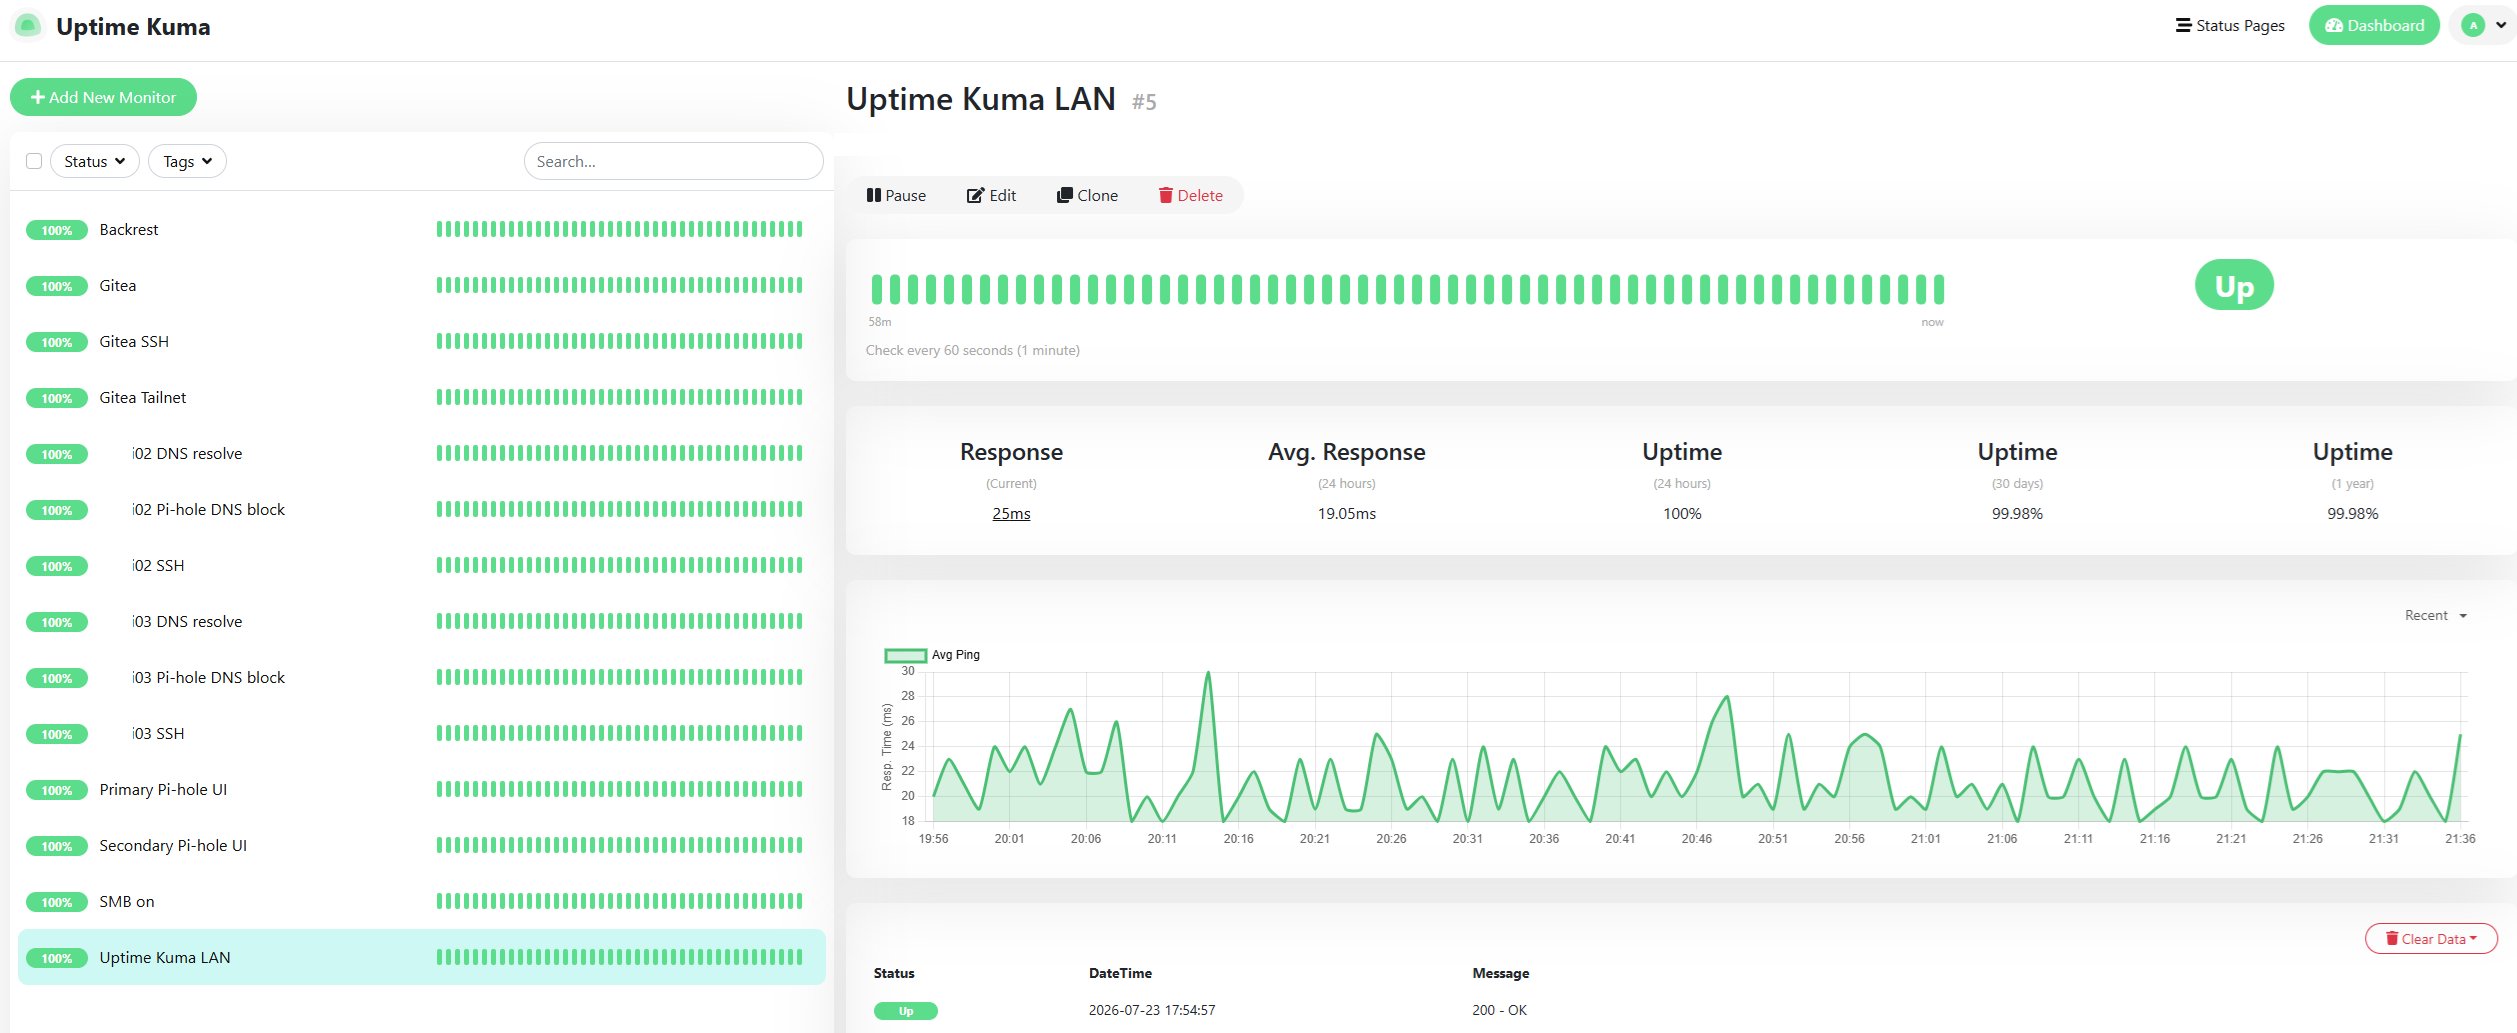Click the red Delete trash icon
Viewport: 2517px width, 1033px height.
click(x=1165, y=196)
